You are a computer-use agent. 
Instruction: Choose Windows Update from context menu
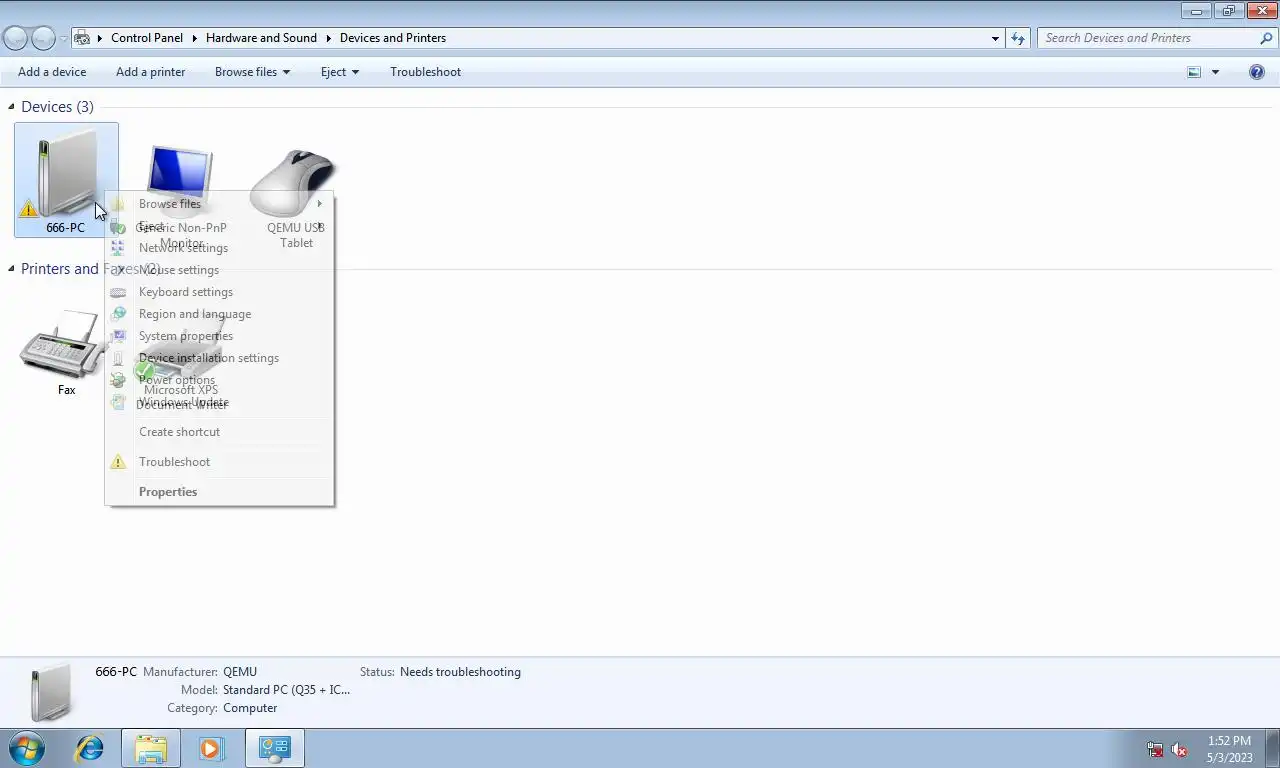219,402
